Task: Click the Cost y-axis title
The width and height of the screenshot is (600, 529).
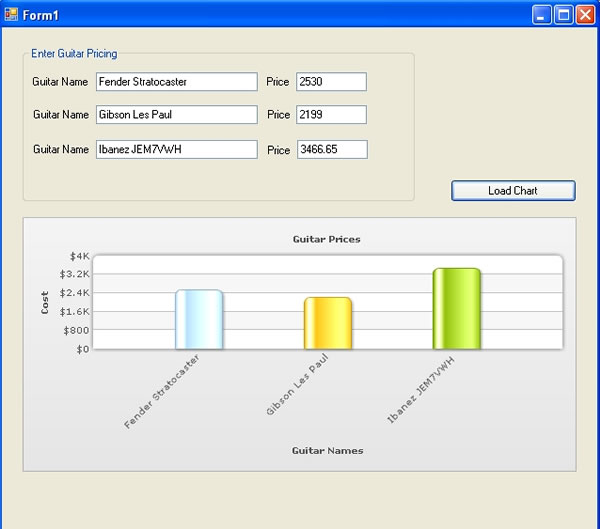Action: coord(44,302)
